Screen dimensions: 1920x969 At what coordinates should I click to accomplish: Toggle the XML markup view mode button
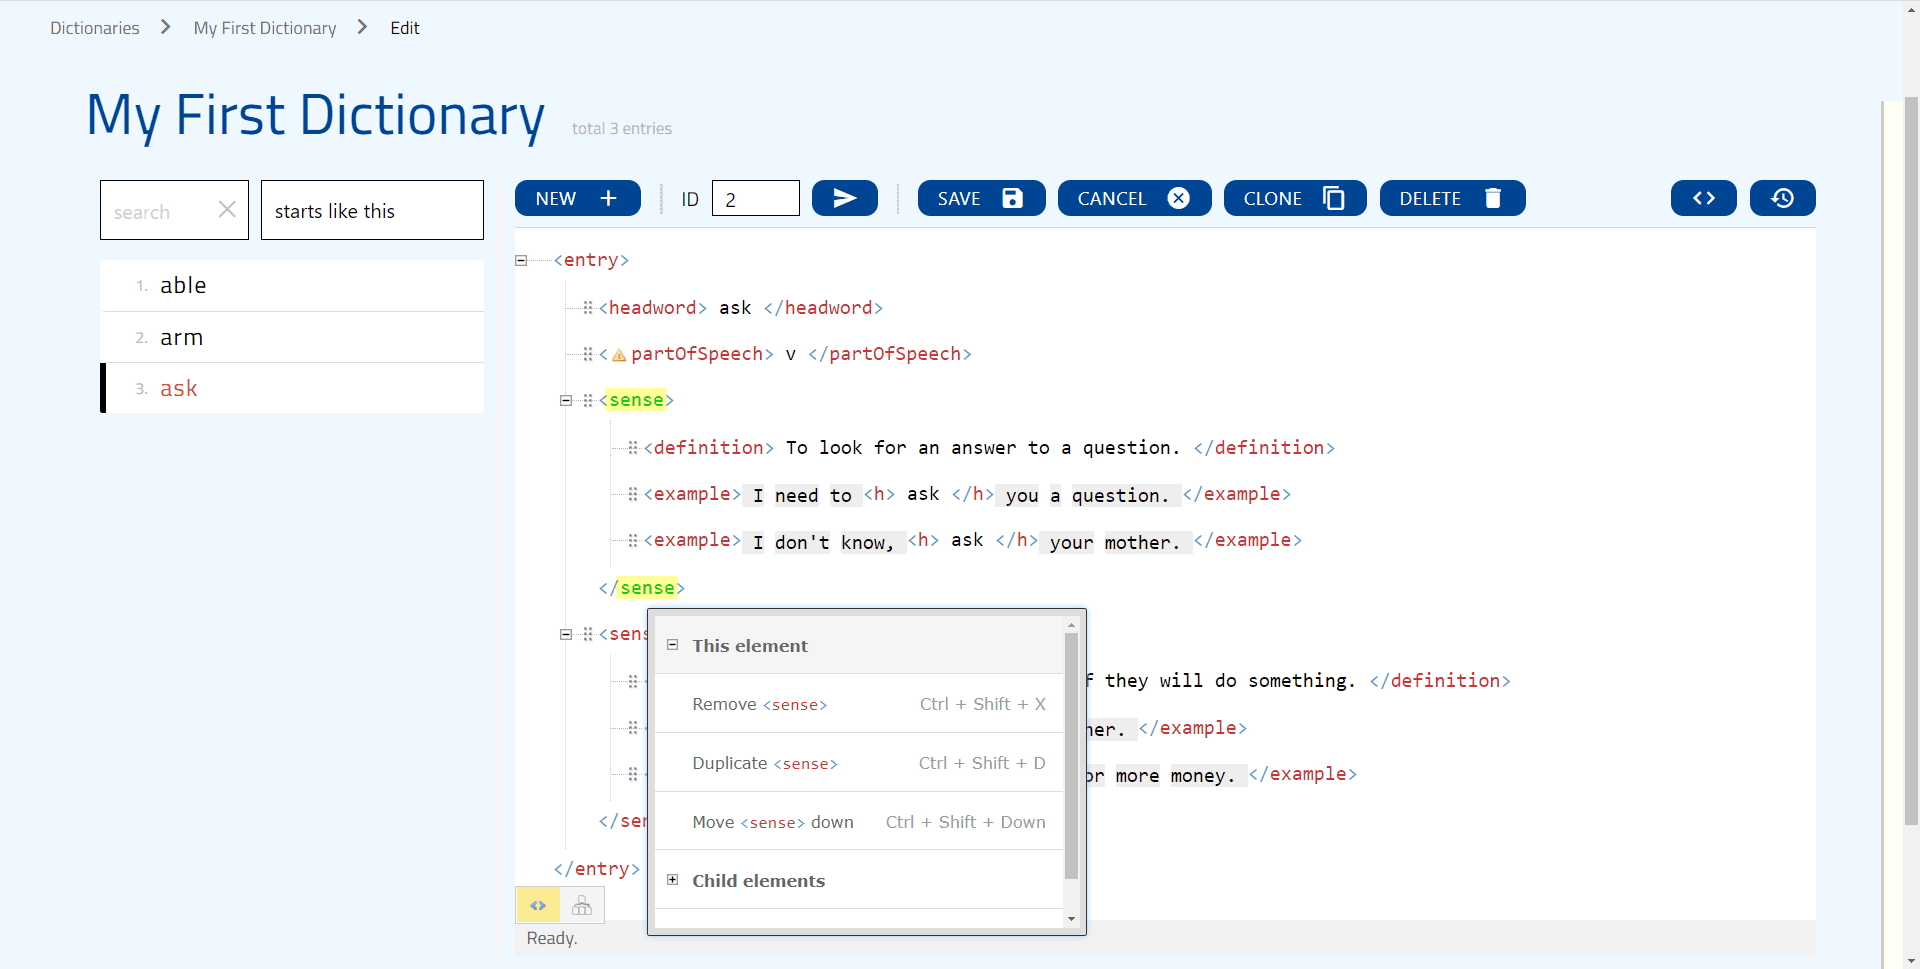(538, 906)
